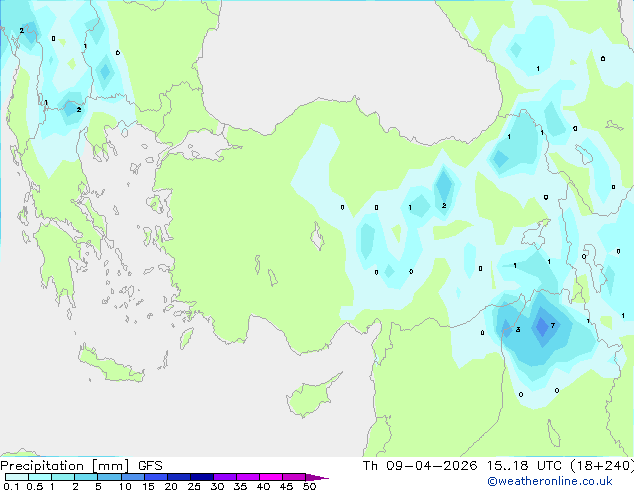Click the legend label '35'
This screenshot has width=634, height=490.
coord(240,486)
